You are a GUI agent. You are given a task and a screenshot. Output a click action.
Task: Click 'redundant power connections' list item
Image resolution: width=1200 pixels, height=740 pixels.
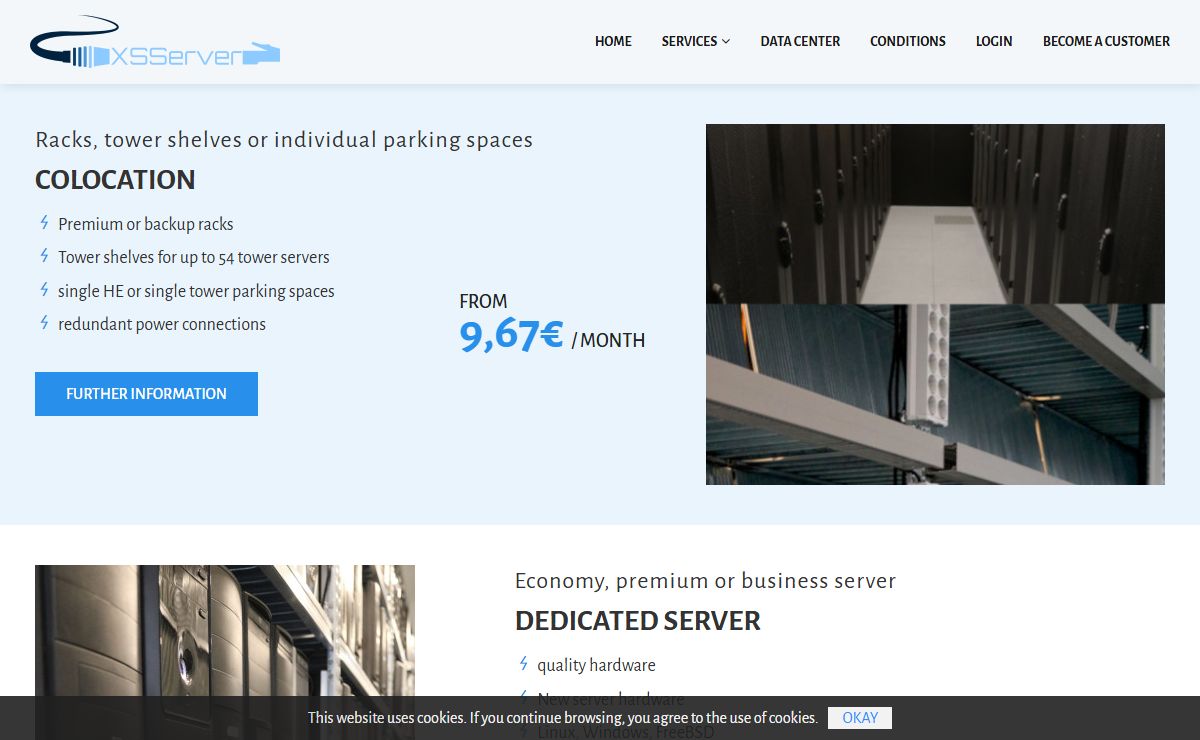click(162, 324)
